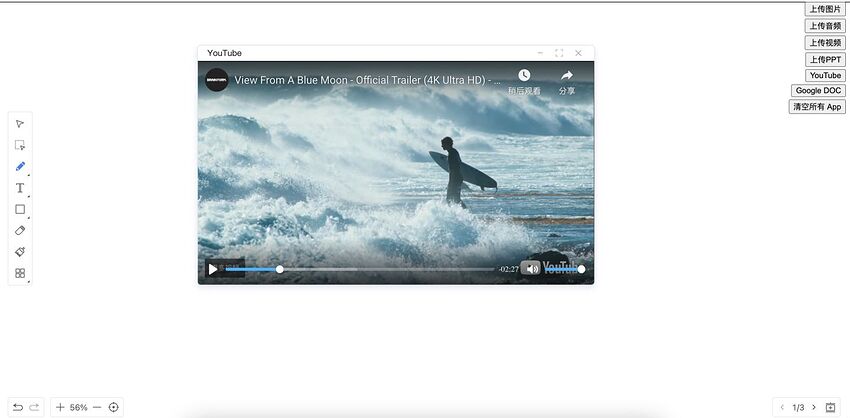
Task: Click the 上传PPT button
Action: (x=825, y=60)
